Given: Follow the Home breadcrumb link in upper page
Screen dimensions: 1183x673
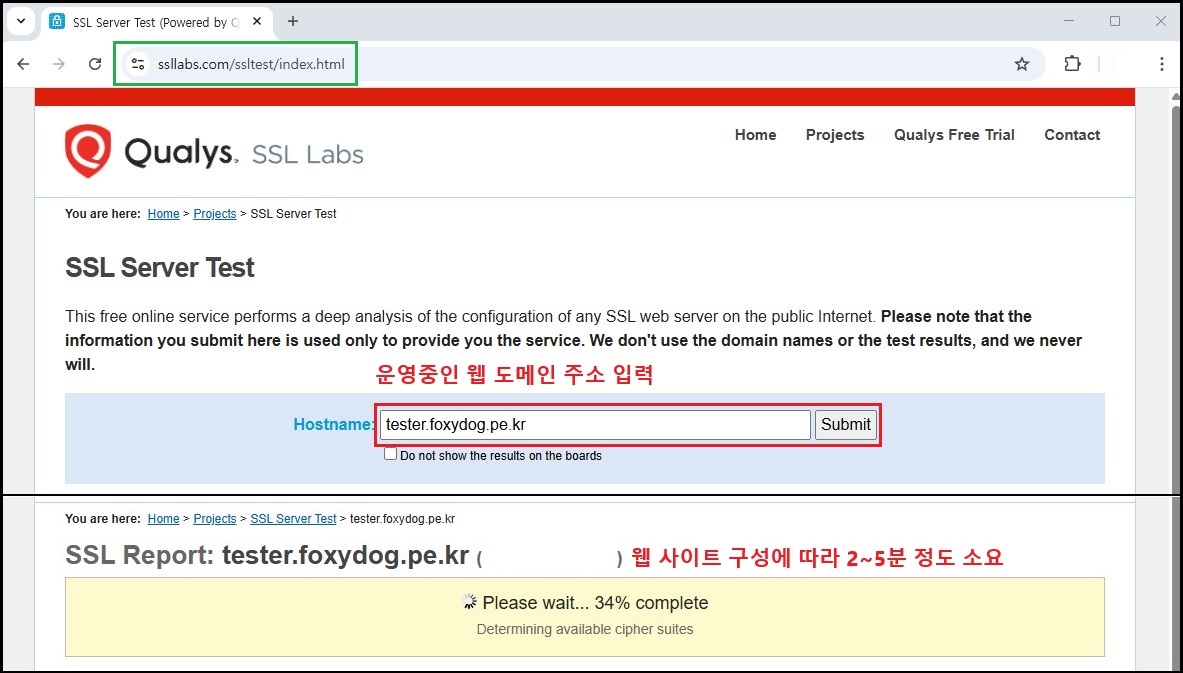Looking at the screenshot, I should (x=163, y=214).
